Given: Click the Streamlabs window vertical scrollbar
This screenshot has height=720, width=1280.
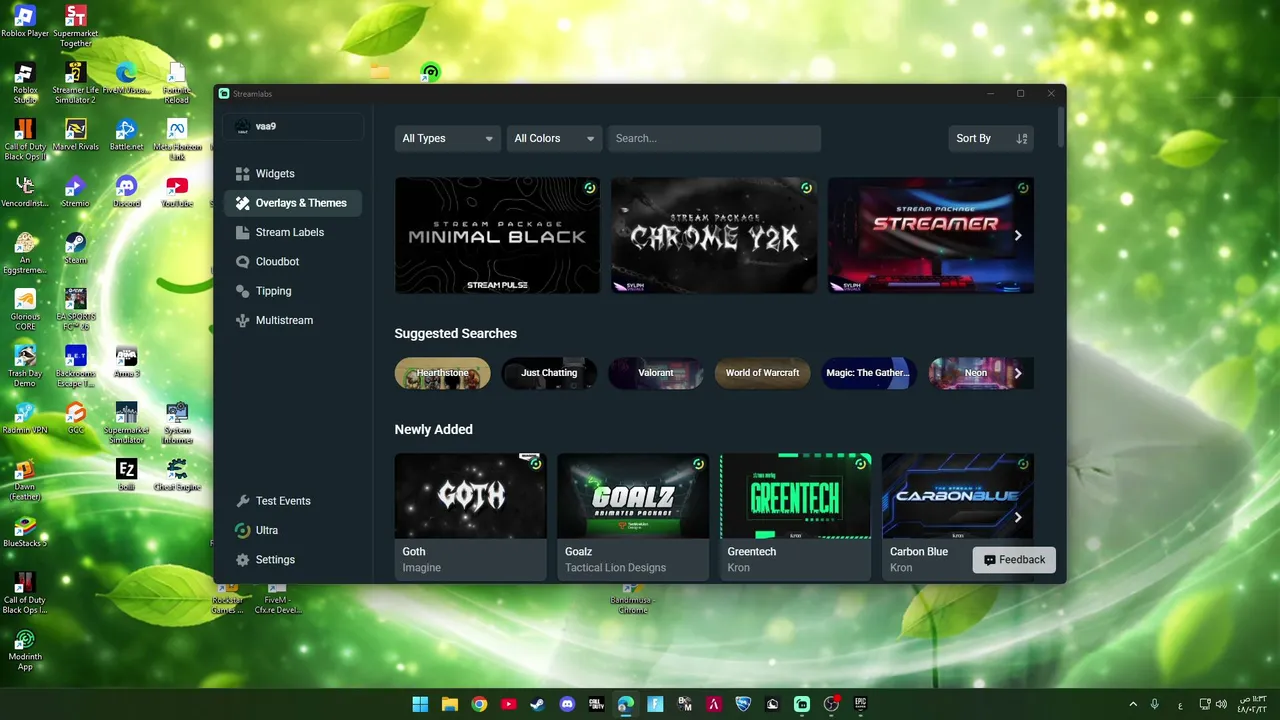Looking at the screenshot, I should pyautogui.click(x=1062, y=128).
